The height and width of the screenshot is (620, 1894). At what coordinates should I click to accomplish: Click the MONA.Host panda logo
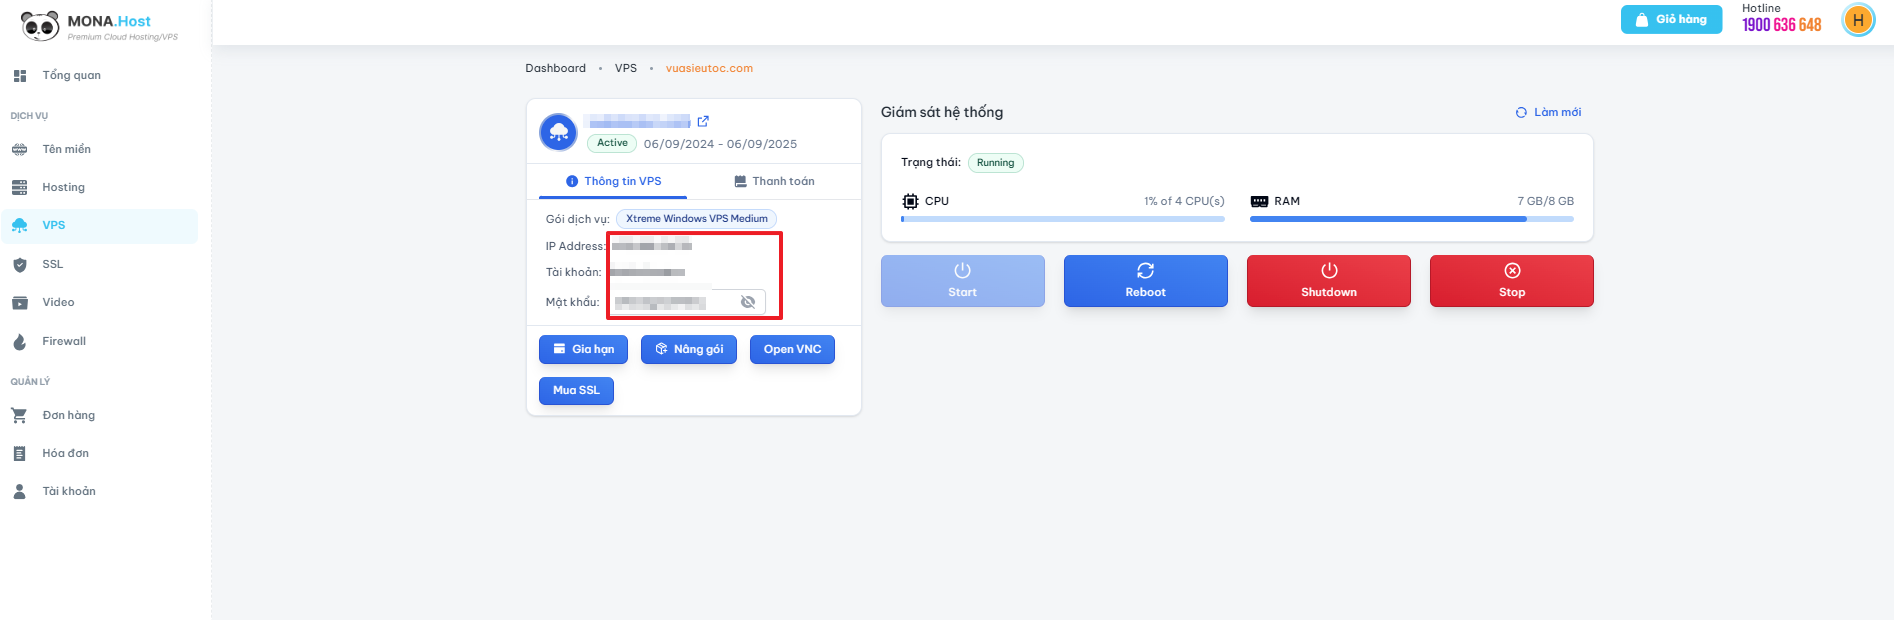[x=40, y=25]
